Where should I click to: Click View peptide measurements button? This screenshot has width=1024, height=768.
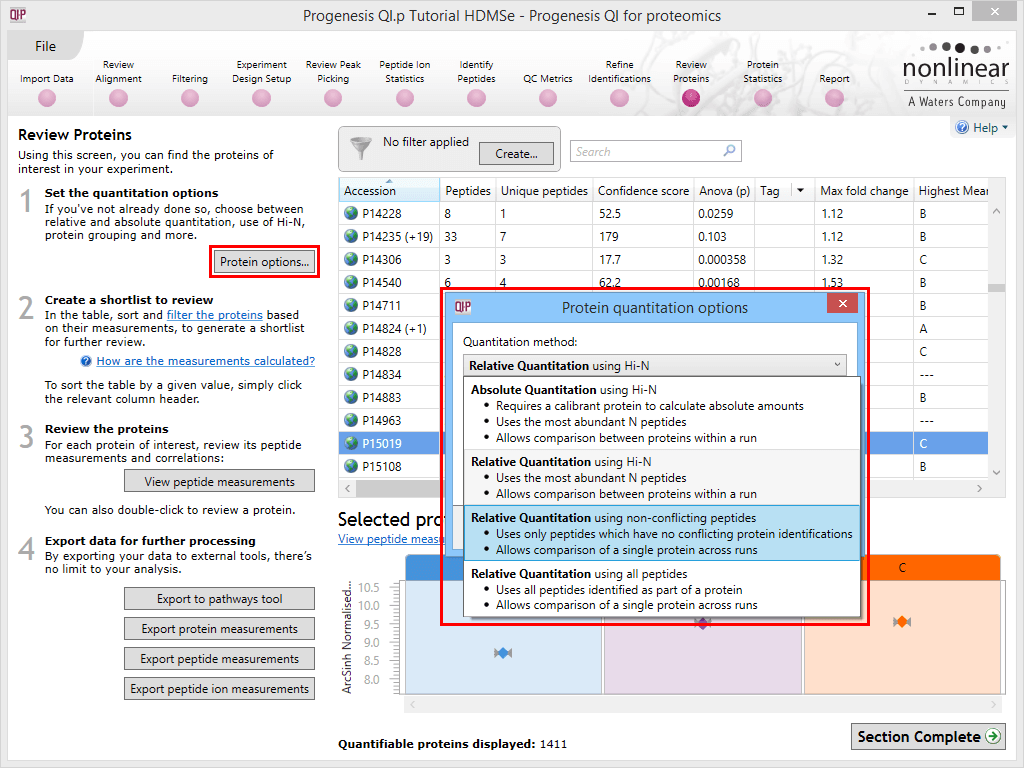click(x=219, y=481)
